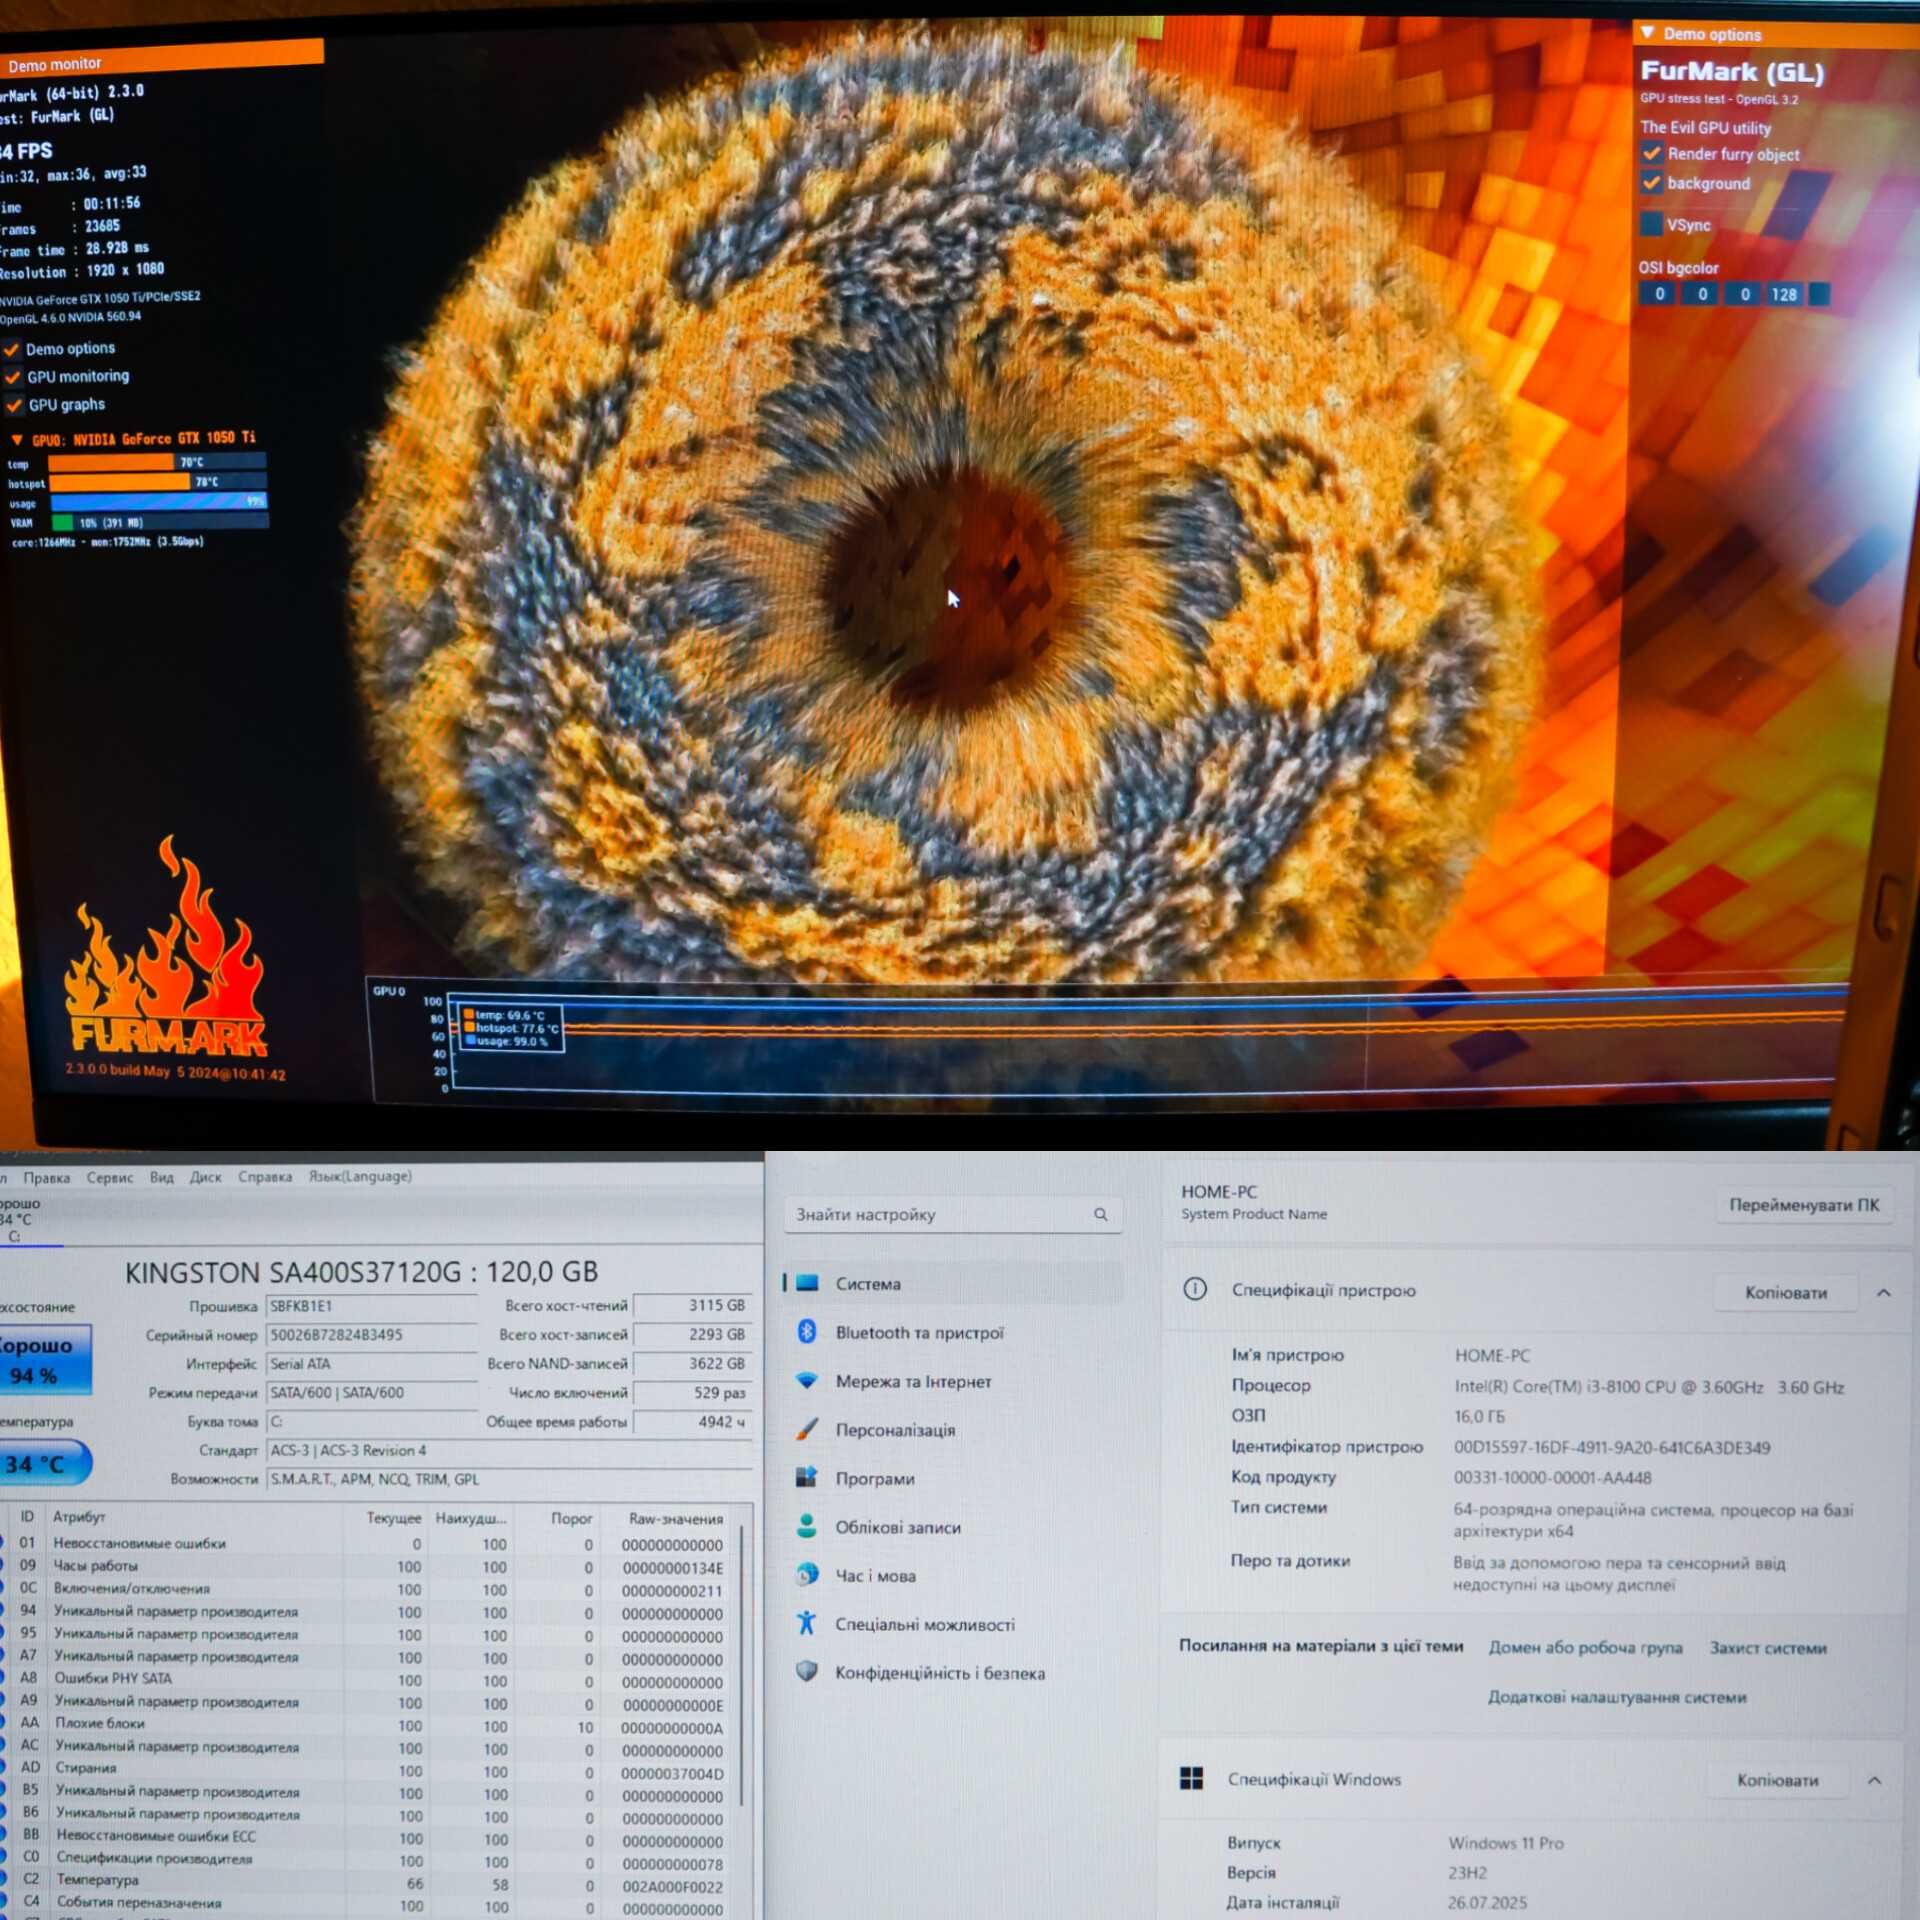
Task: Open Справка menu in CrystalDiskInfo
Action: [x=265, y=1177]
